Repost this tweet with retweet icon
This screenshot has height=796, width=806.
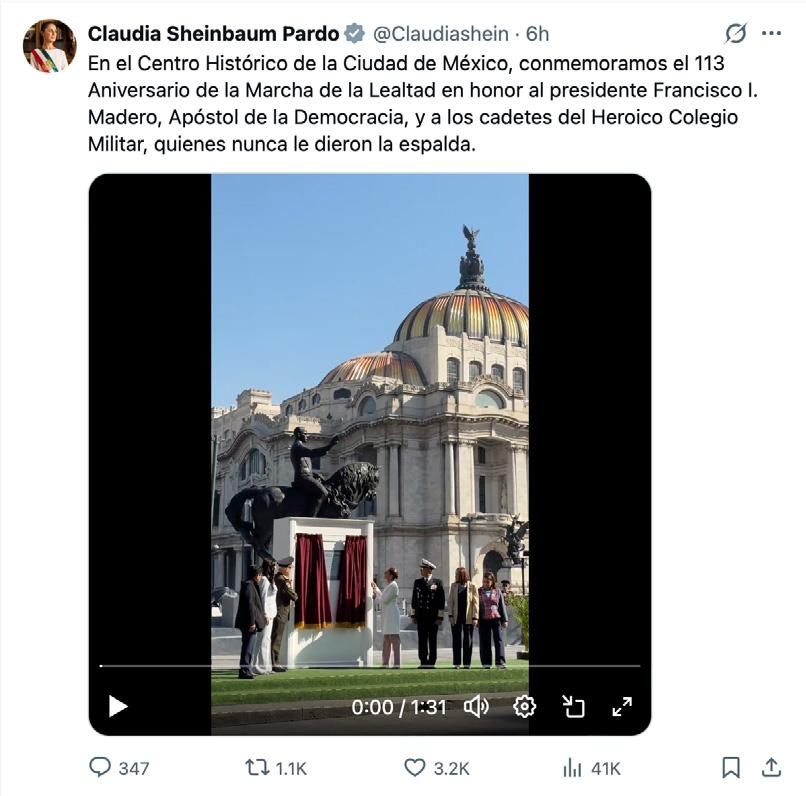click(x=256, y=768)
